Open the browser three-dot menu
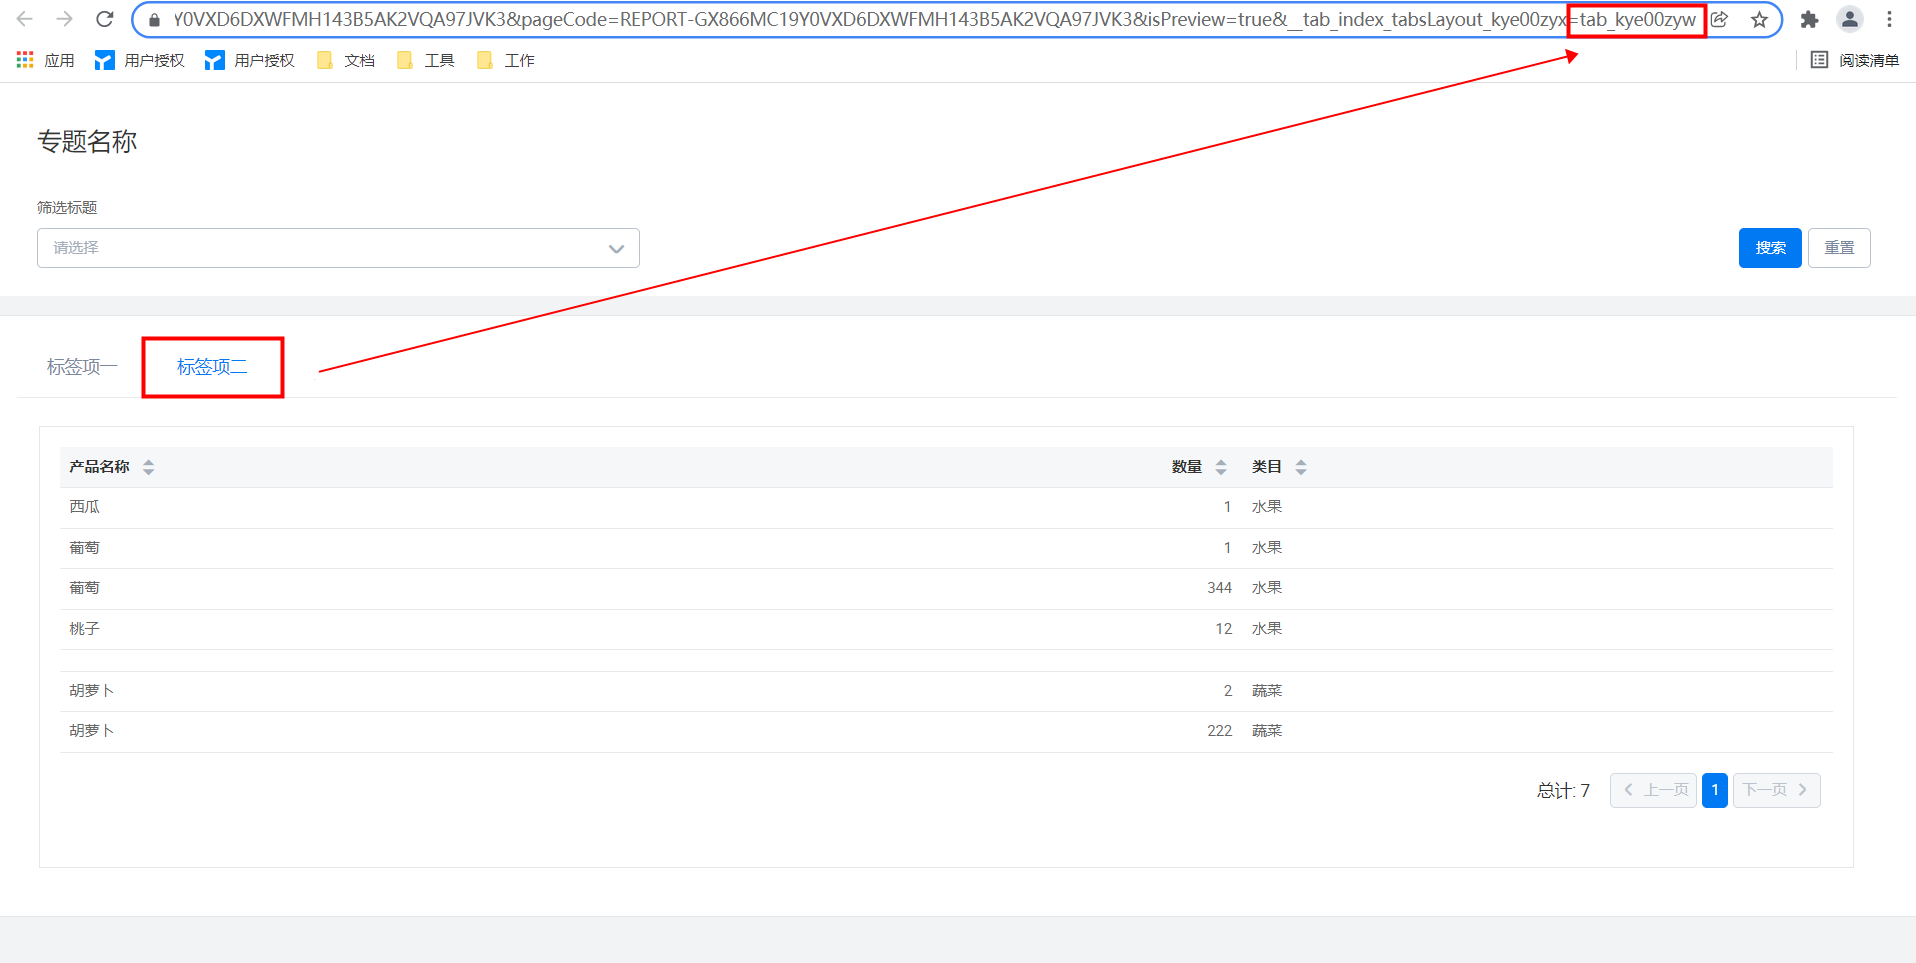Image resolution: width=1916 pixels, height=963 pixels. pyautogui.click(x=1889, y=19)
